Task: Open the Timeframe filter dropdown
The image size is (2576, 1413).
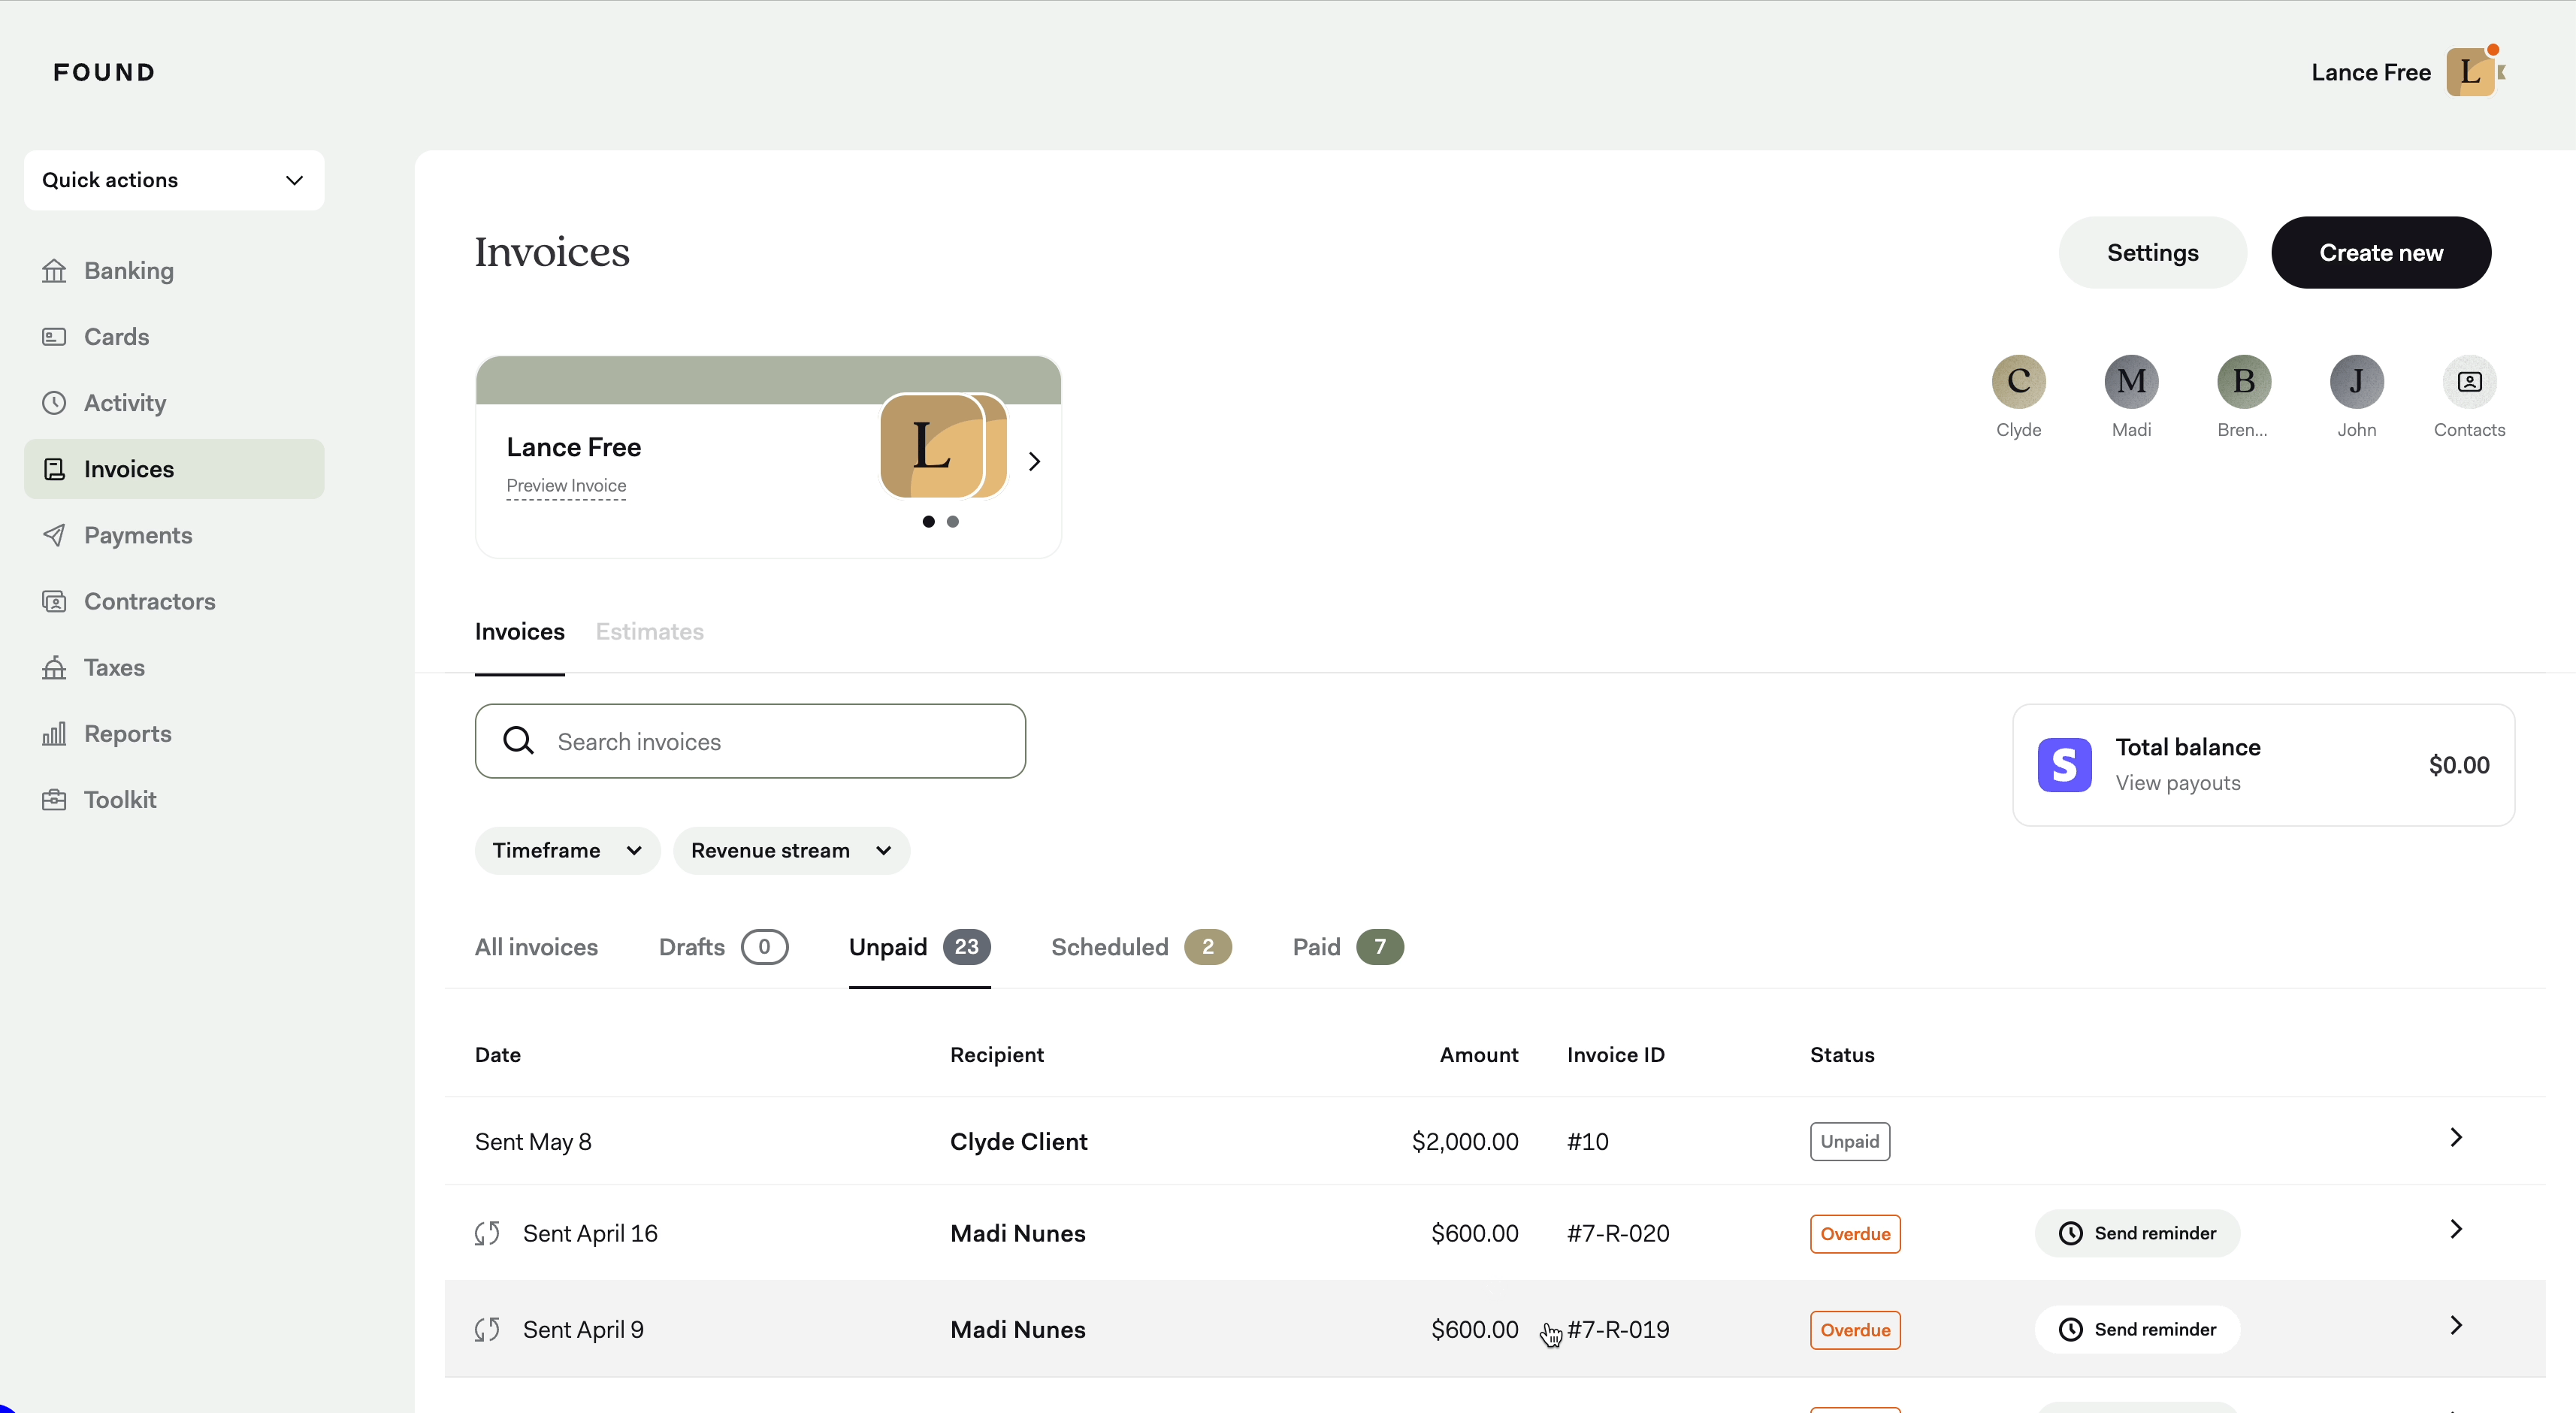Action: pos(567,850)
